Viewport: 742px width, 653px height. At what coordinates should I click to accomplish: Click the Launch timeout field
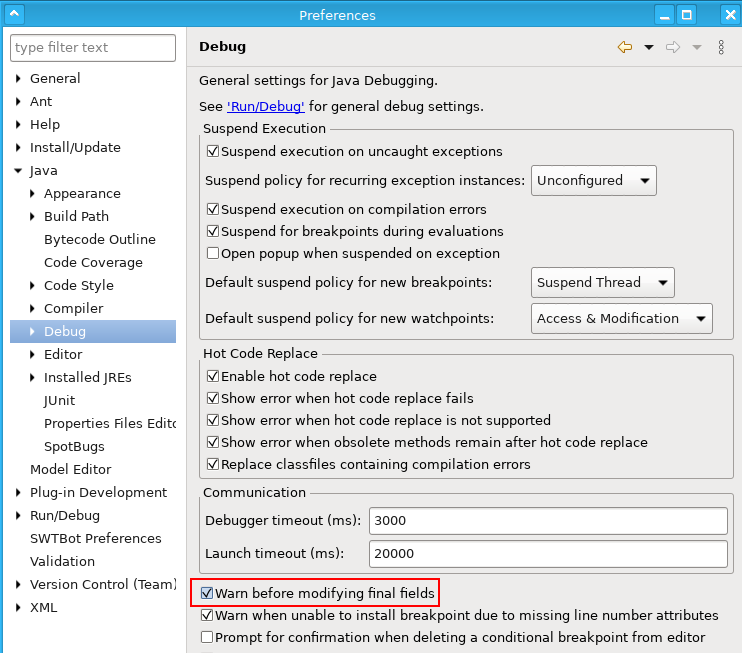(x=548, y=554)
